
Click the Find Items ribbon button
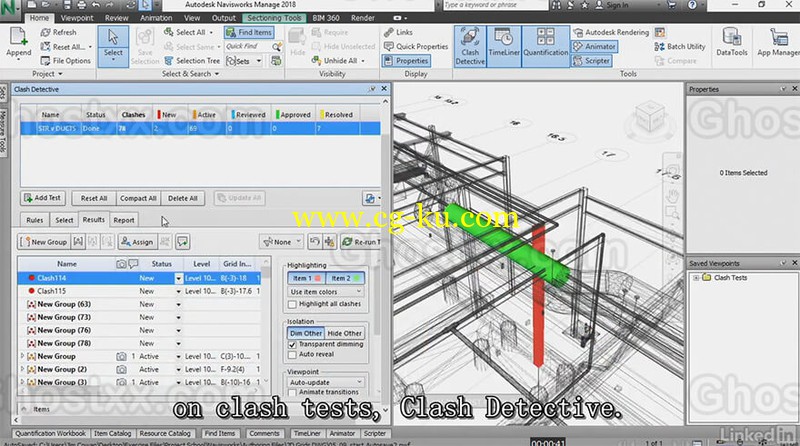point(249,32)
